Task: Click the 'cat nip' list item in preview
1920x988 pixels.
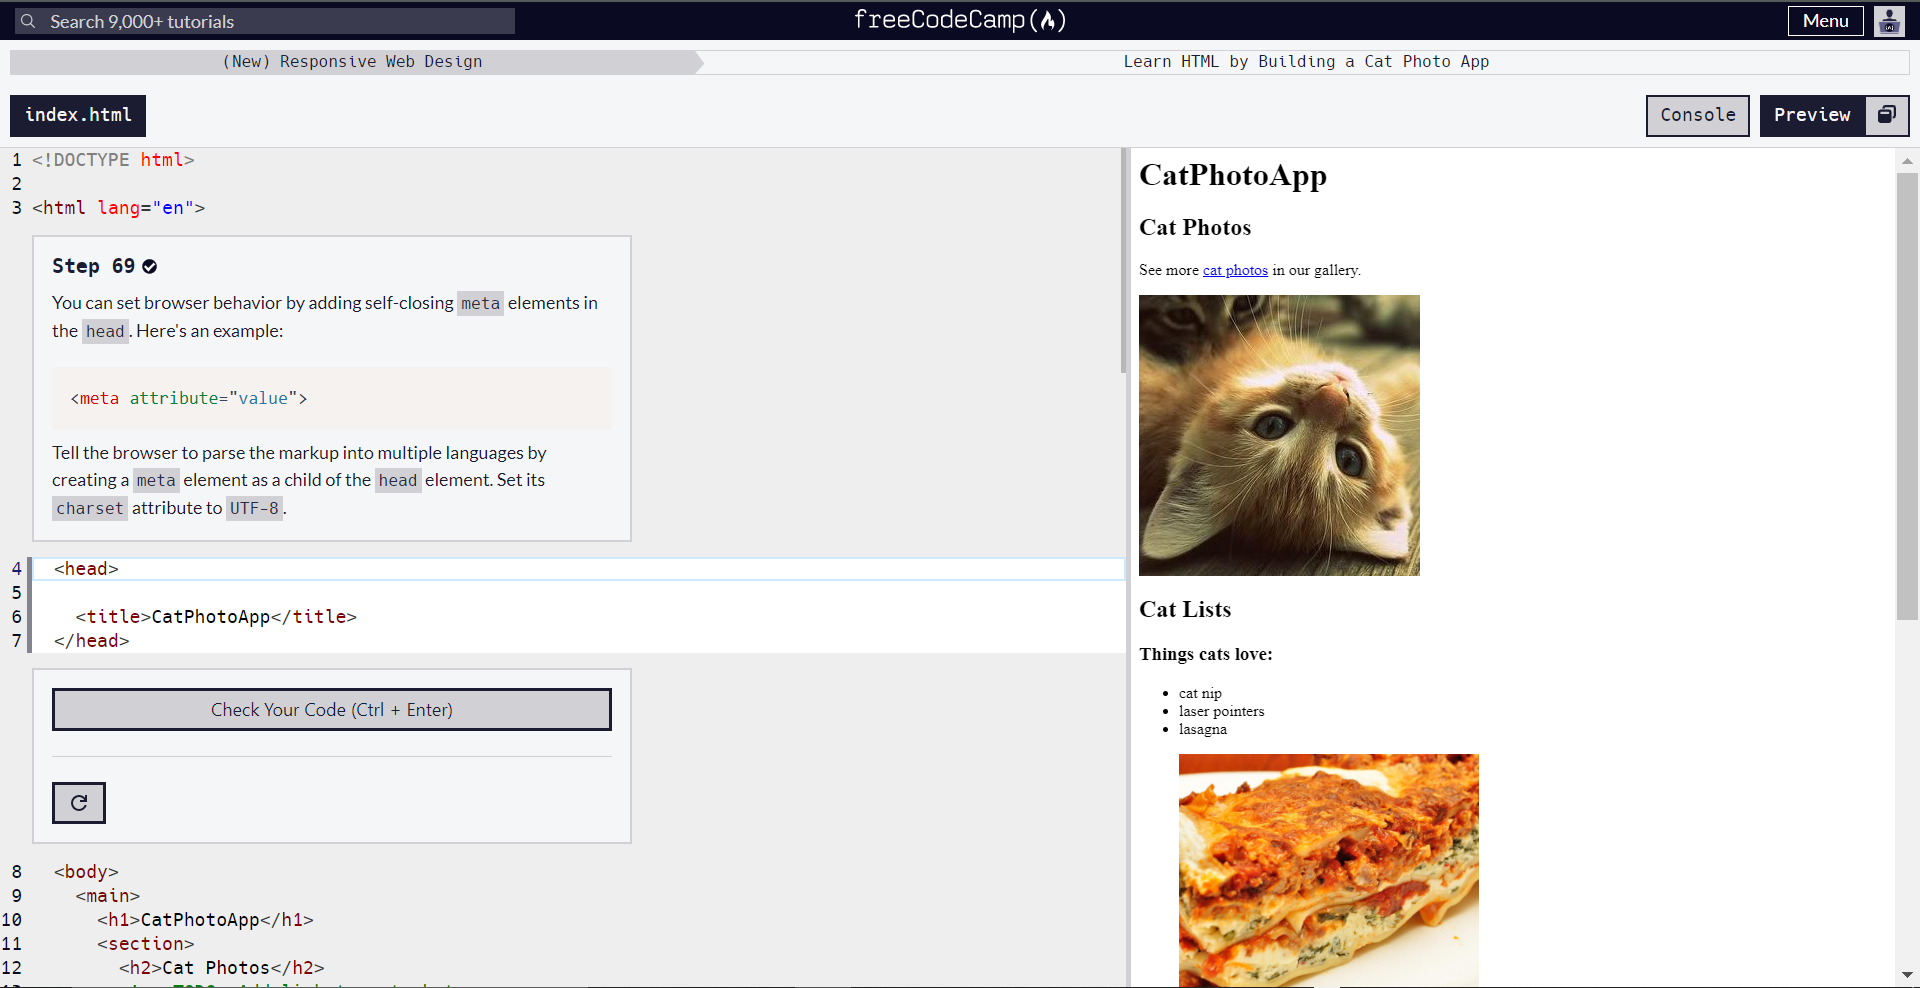Action: [x=1200, y=693]
